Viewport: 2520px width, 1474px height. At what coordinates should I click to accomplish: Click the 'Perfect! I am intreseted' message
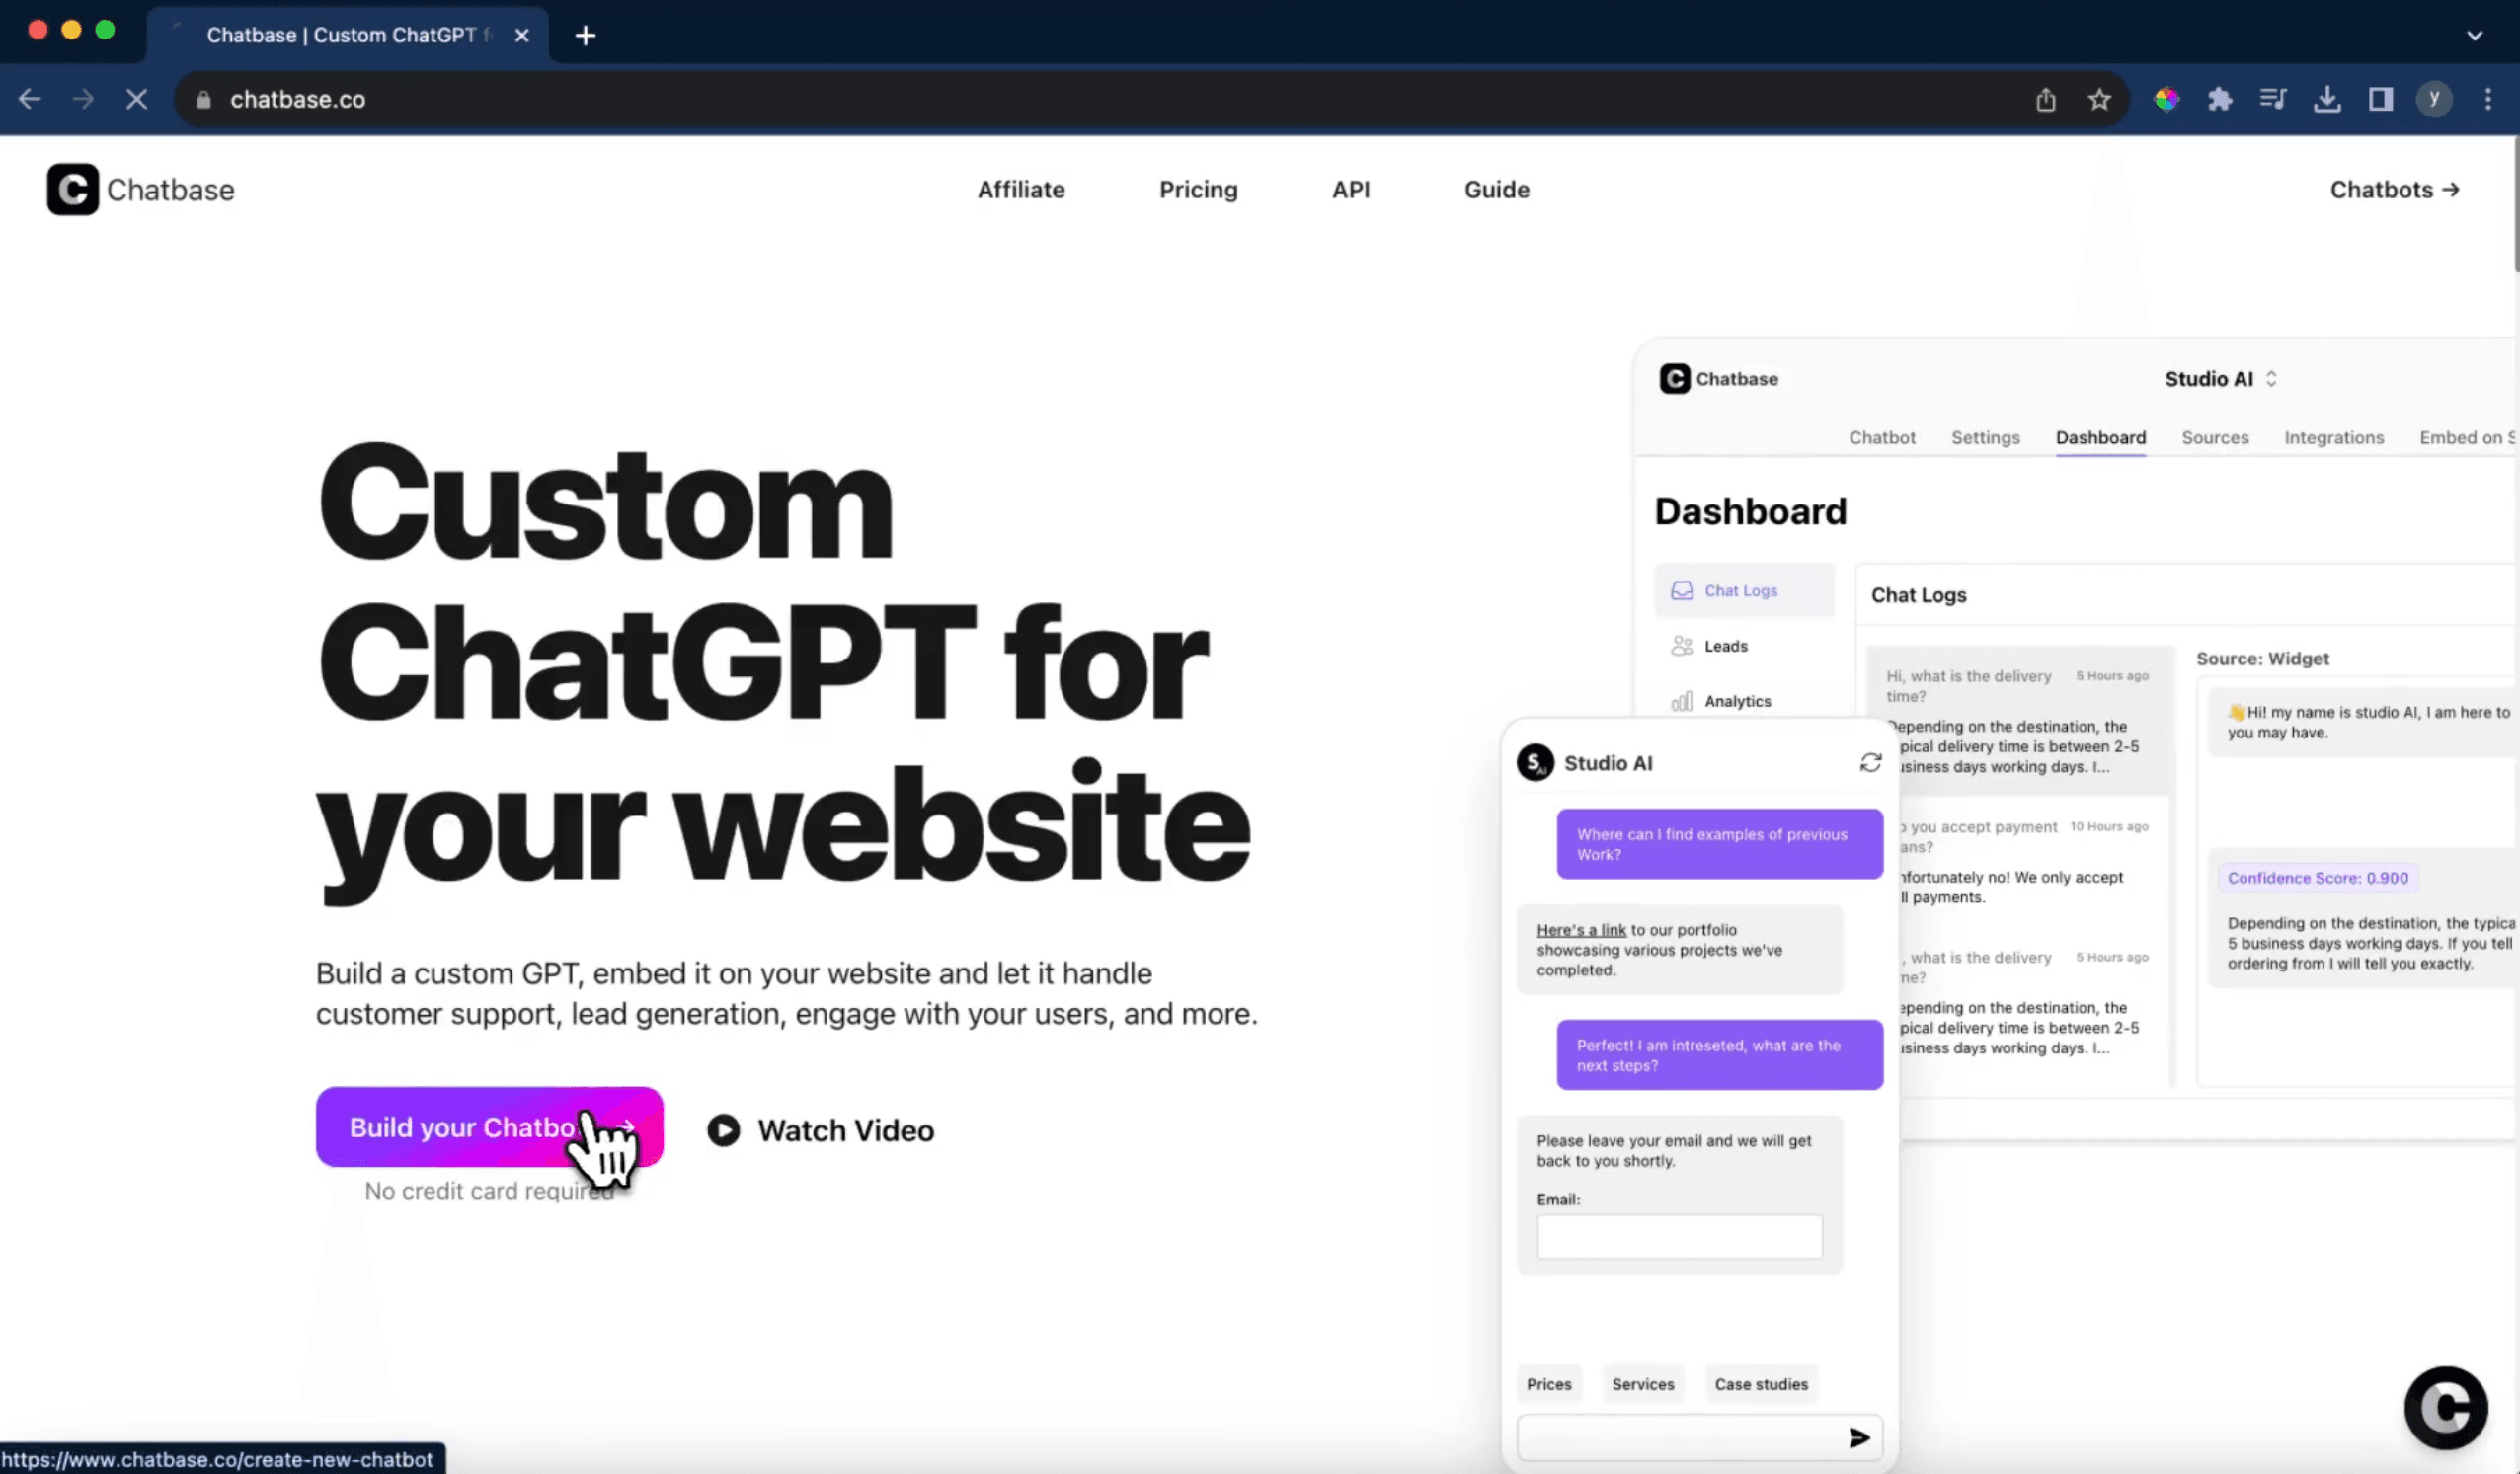pos(1719,1055)
